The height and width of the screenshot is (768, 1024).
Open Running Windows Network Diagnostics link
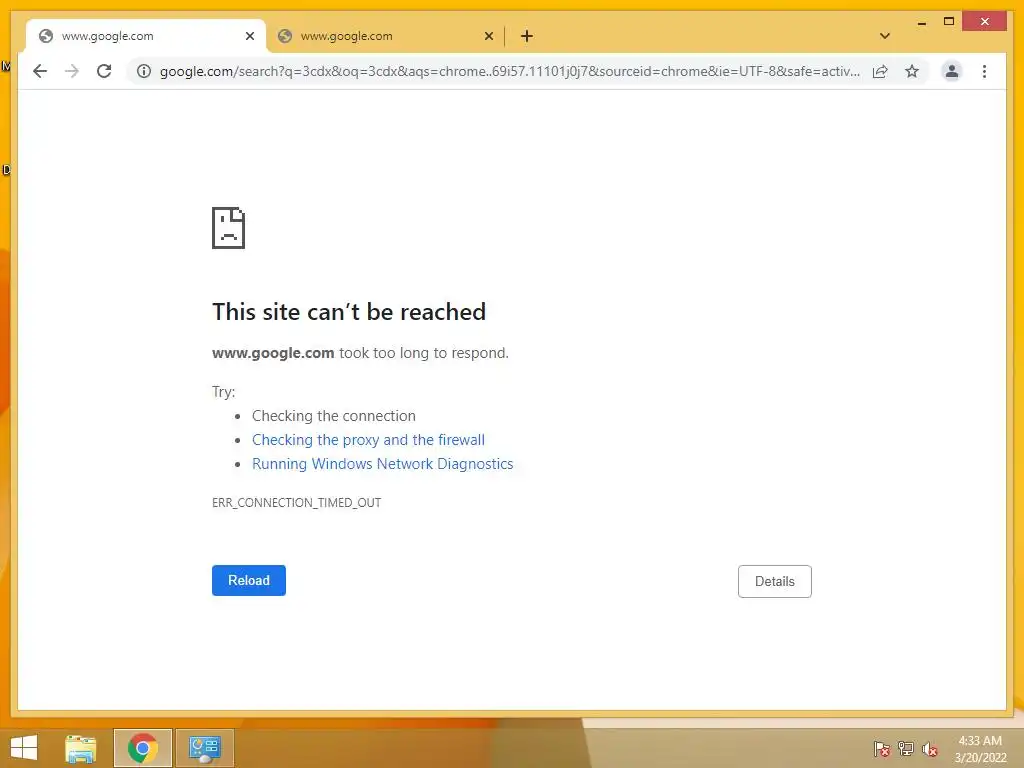click(383, 464)
